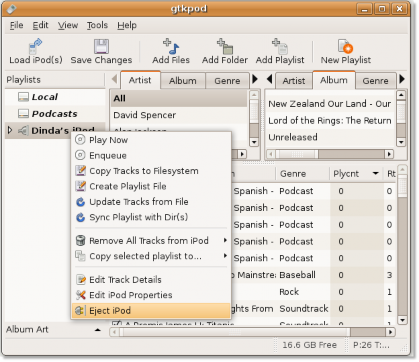
Task: Select New Zealand Our Land album
Action: click(330, 104)
